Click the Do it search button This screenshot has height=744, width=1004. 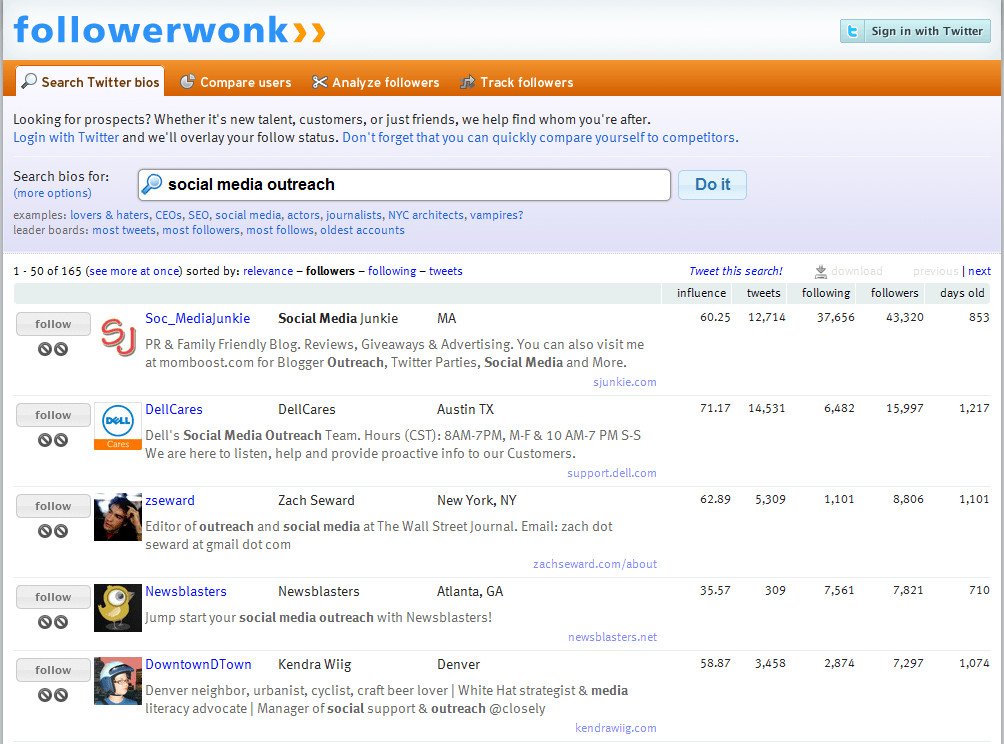click(x=712, y=184)
